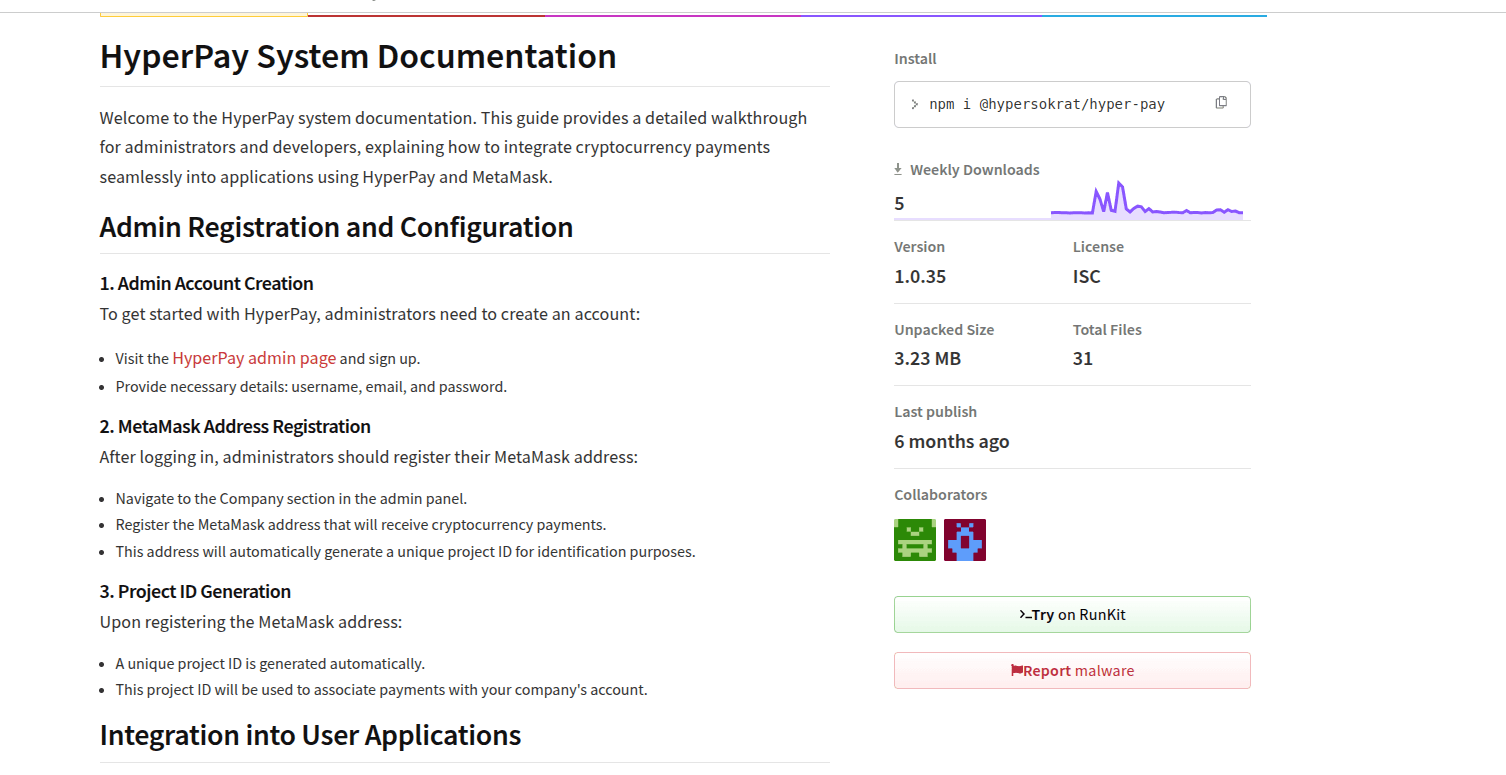
Task: Click version value 1.0.35
Action: [x=920, y=277]
